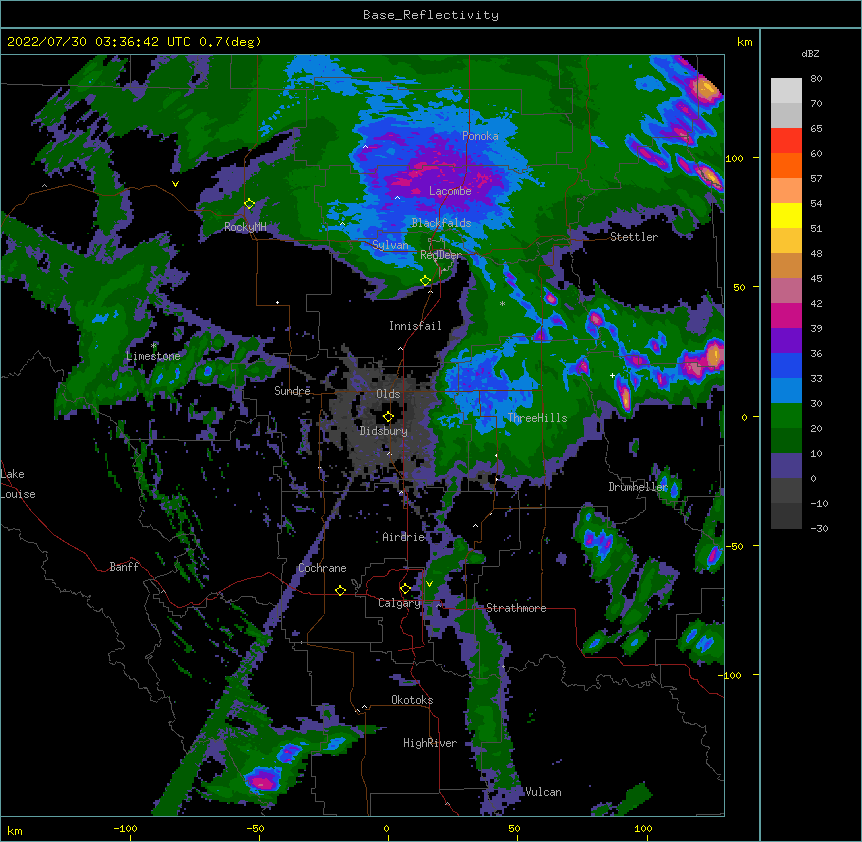Click the Okotoks label
The width and height of the screenshot is (862, 842).
pyautogui.click(x=412, y=700)
